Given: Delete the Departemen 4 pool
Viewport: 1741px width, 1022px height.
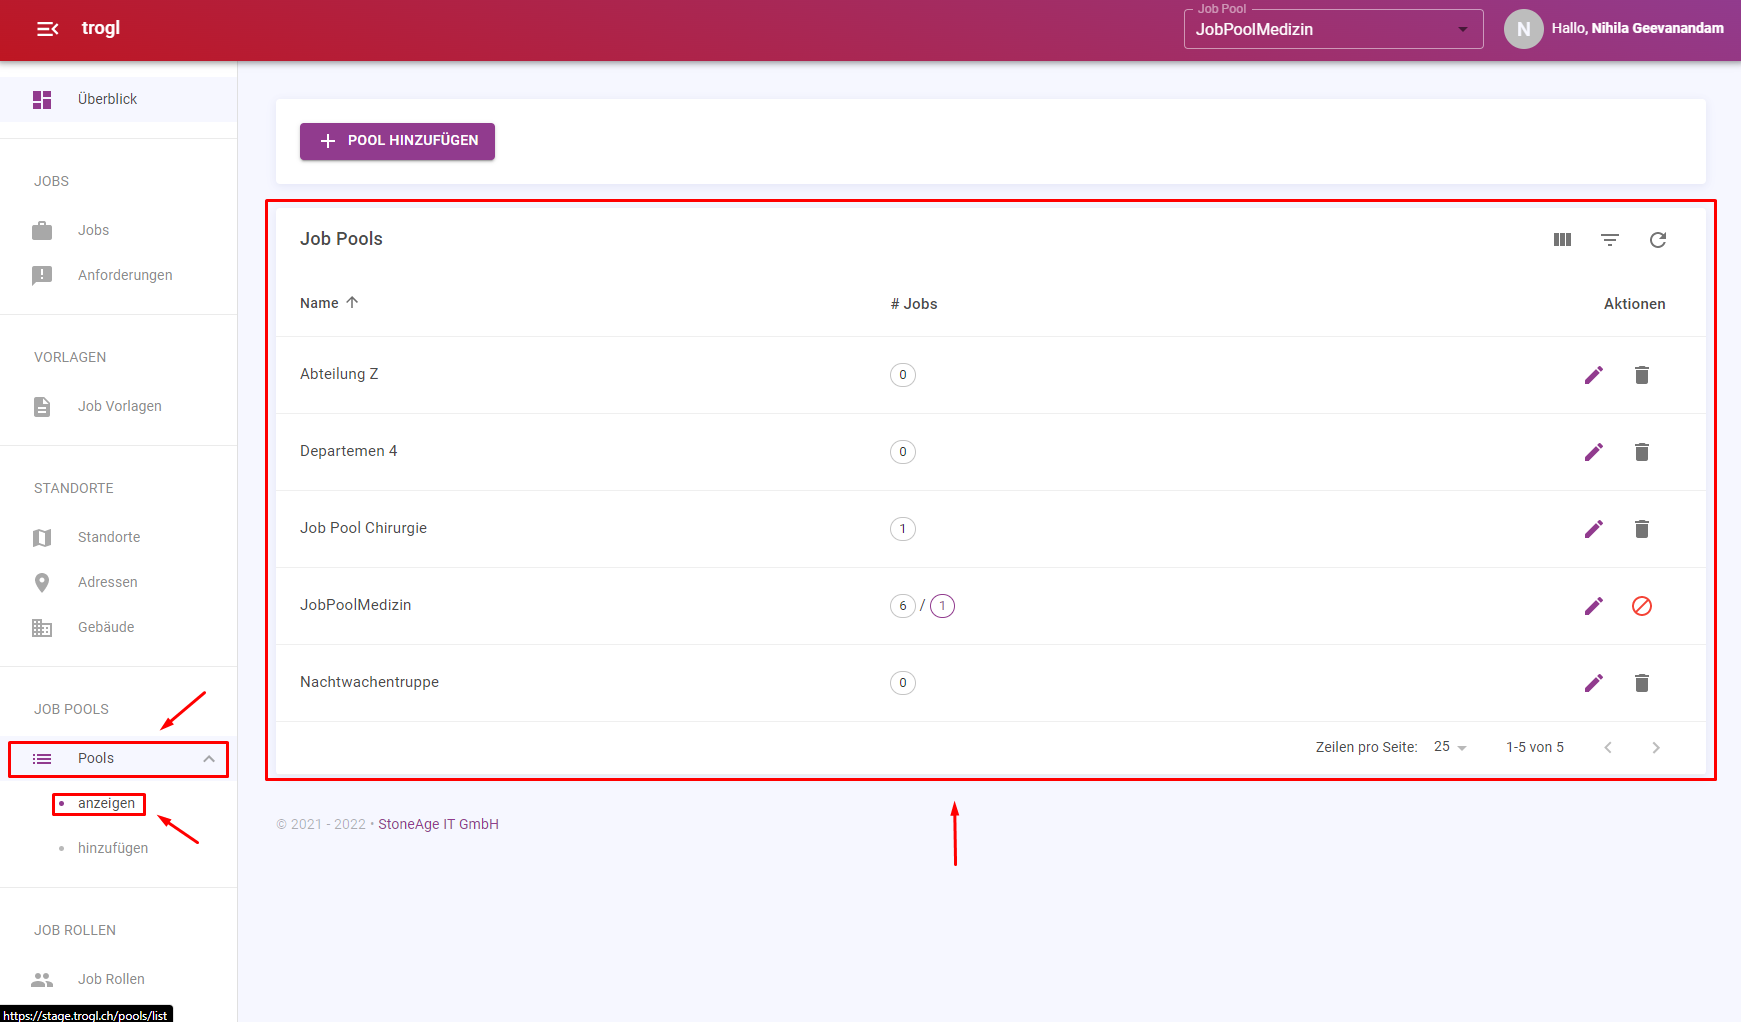Looking at the screenshot, I should point(1642,452).
